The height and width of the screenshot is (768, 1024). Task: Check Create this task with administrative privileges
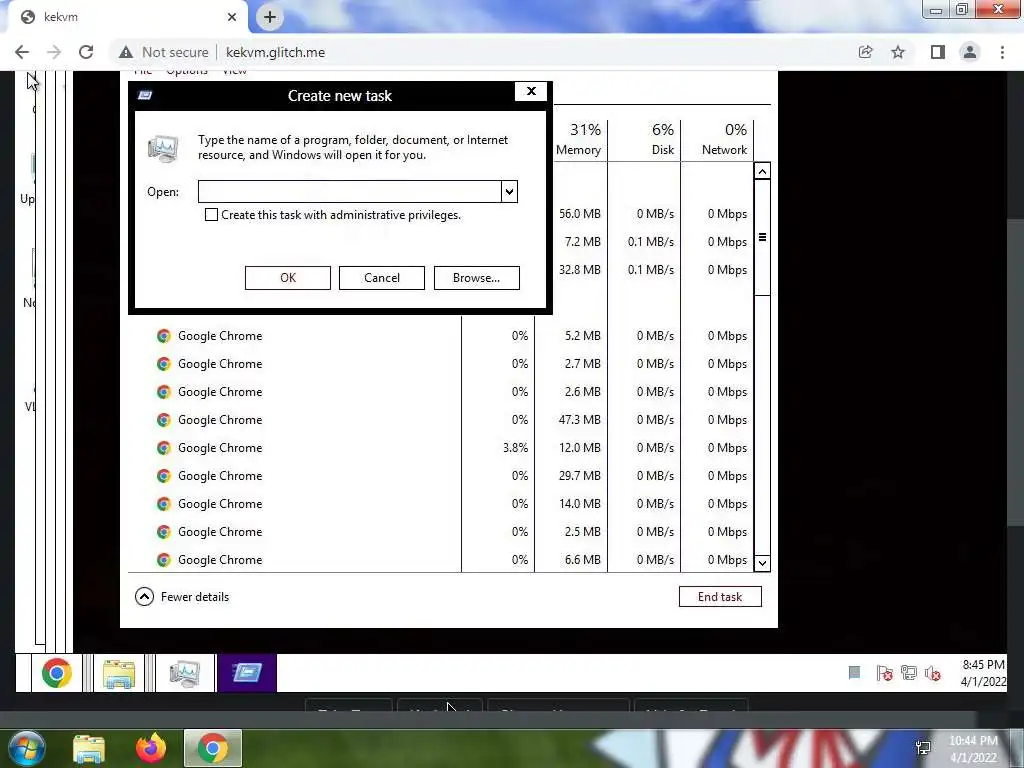[x=211, y=215]
